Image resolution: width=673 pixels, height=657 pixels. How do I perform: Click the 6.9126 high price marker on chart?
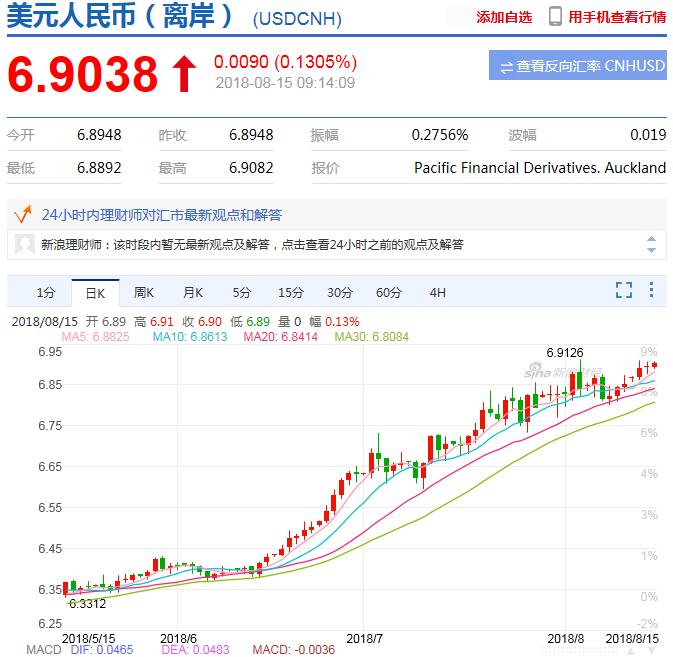pyautogui.click(x=565, y=352)
